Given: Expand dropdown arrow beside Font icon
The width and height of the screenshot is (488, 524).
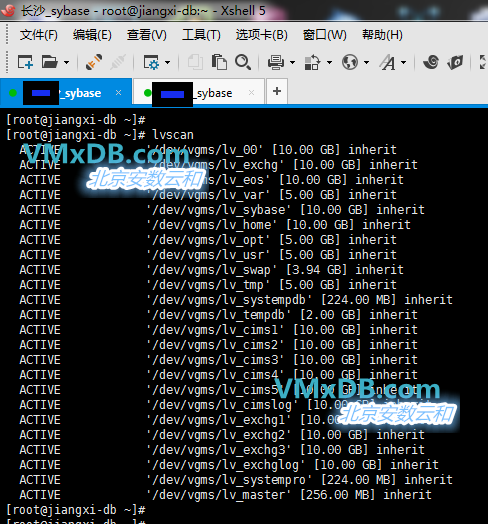Looking at the screenshot, I should pyautogui.click(x=403, y=62).
